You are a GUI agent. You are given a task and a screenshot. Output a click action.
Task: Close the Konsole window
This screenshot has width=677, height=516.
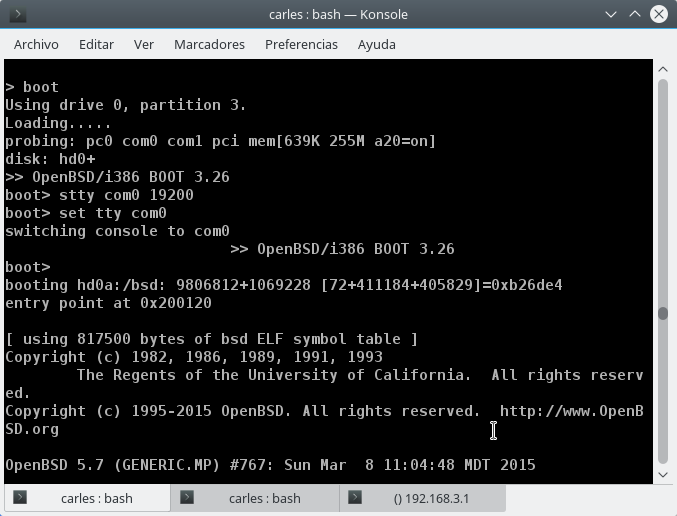pyautogui.click(x=659, y=14)
